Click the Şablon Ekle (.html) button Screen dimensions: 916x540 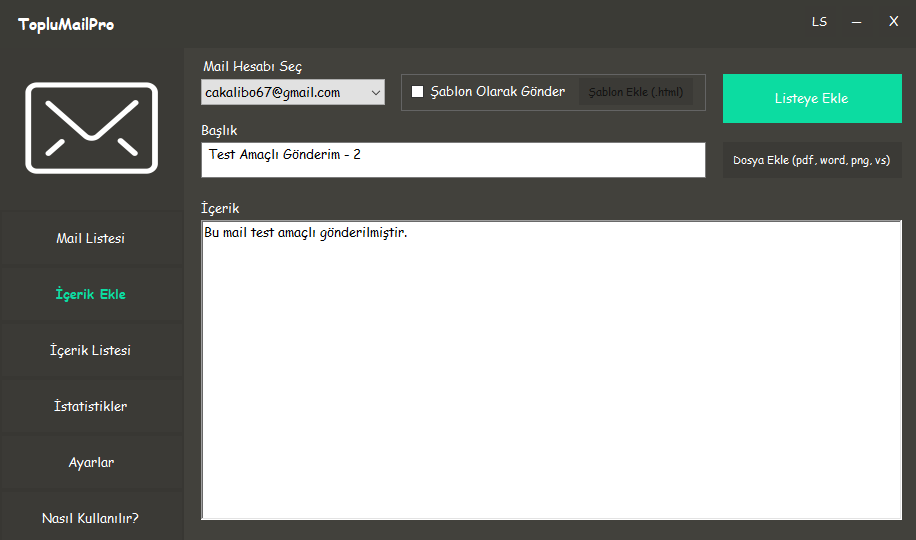[636, 93]
